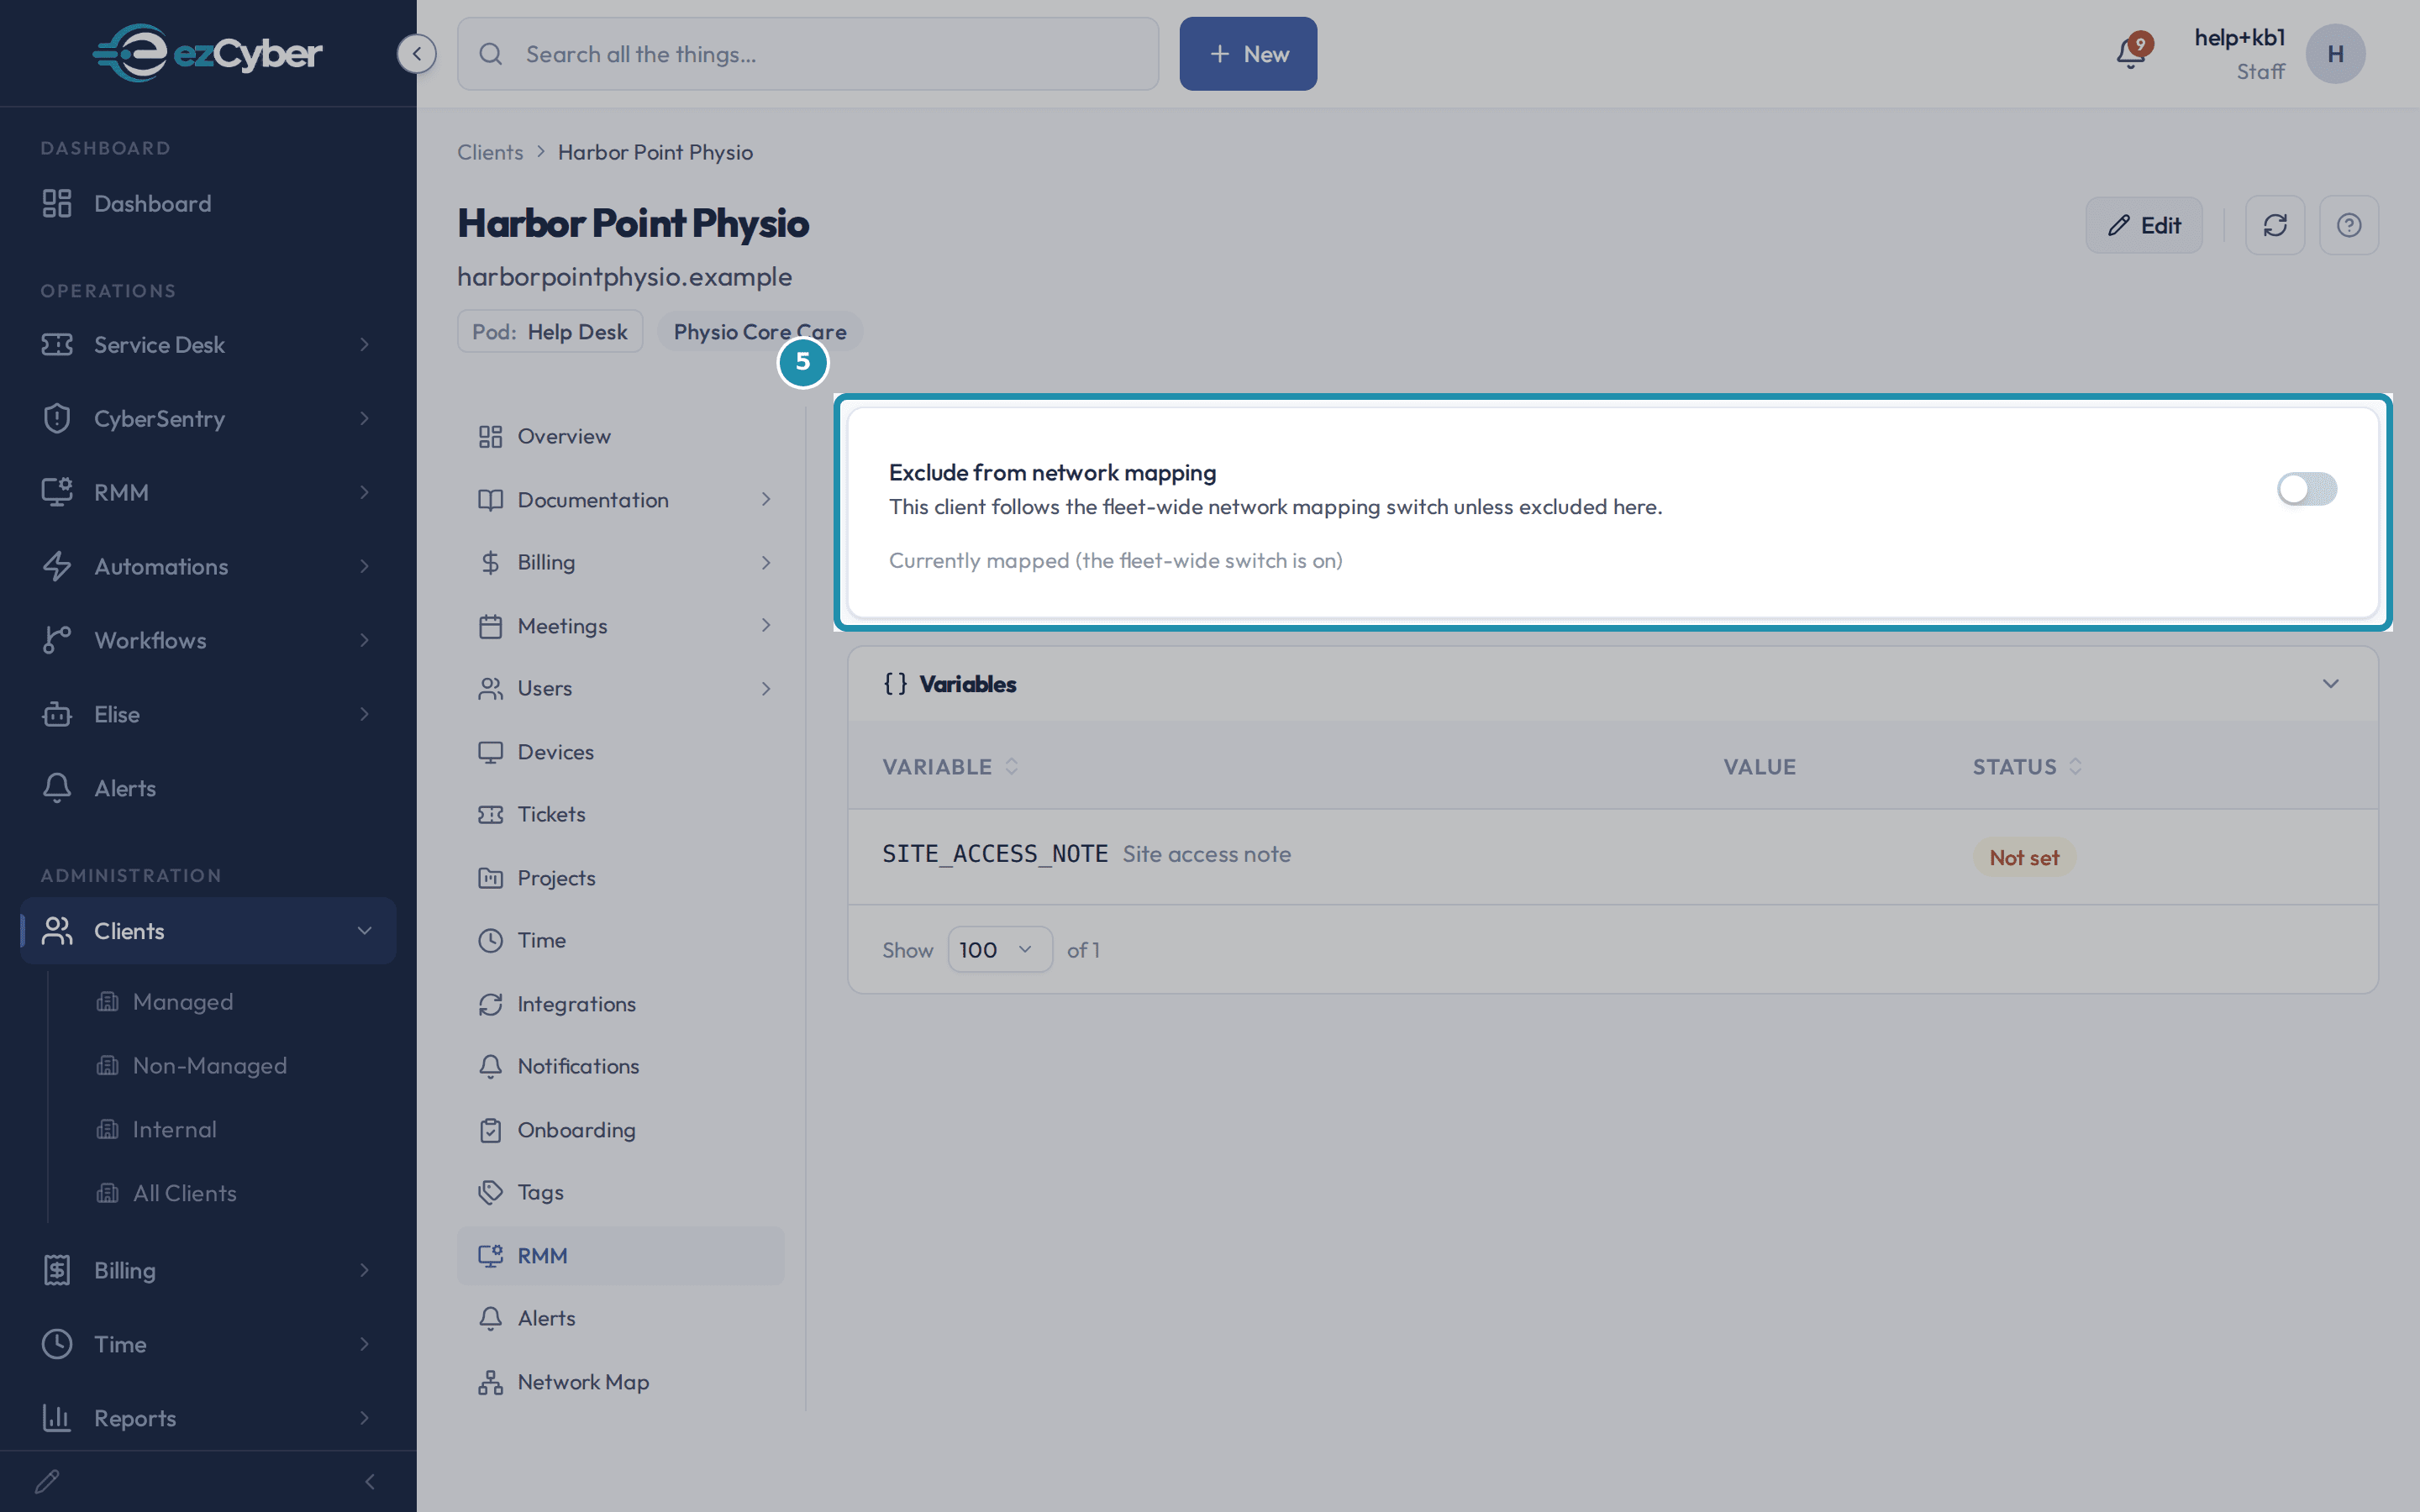Open the client Time section

click(620, 940)
